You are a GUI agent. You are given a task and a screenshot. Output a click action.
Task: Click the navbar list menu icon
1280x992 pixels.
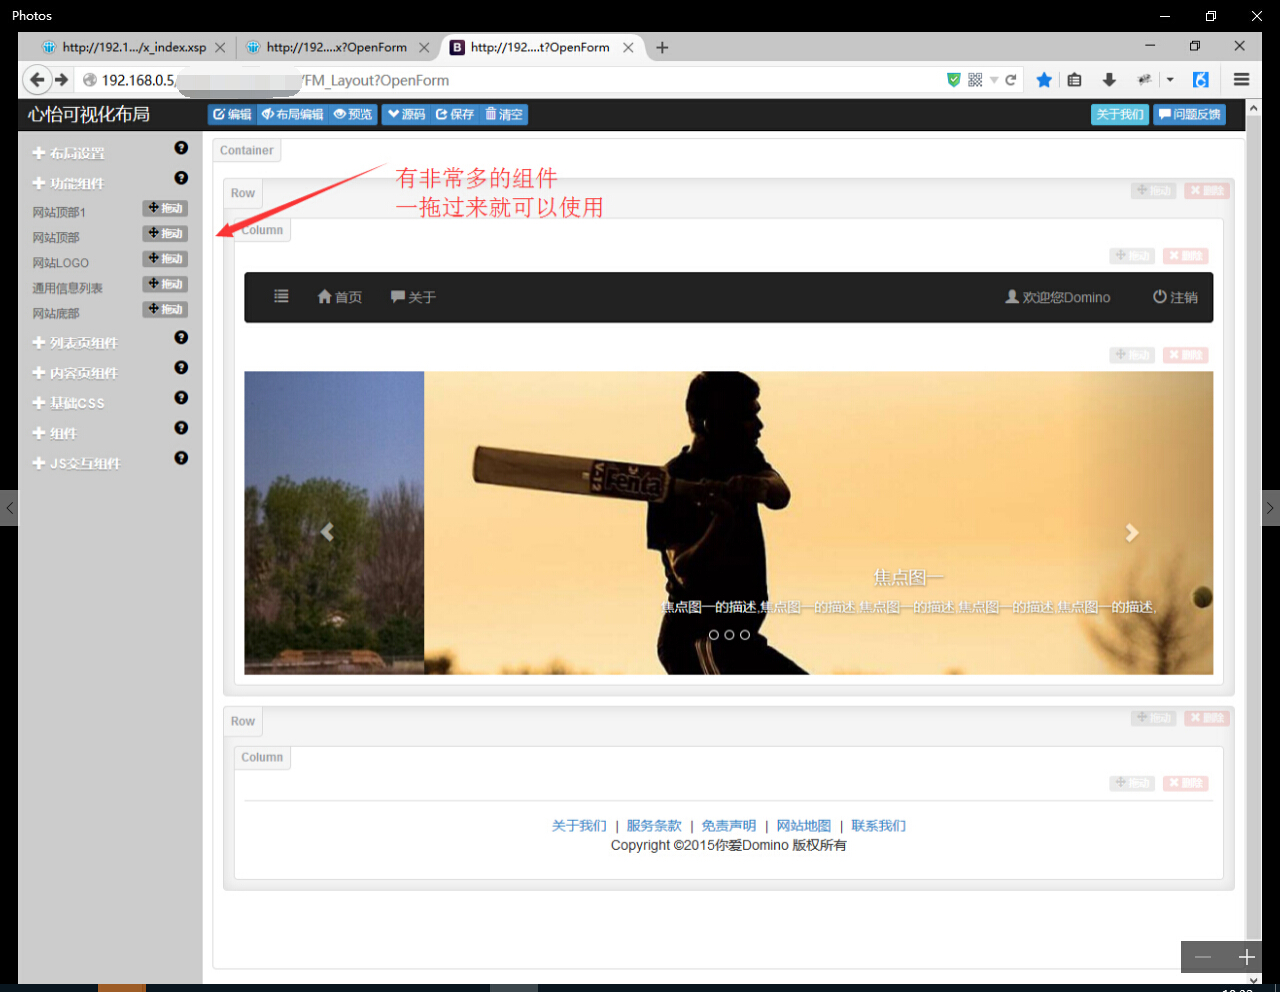click(x=281, y=297)
